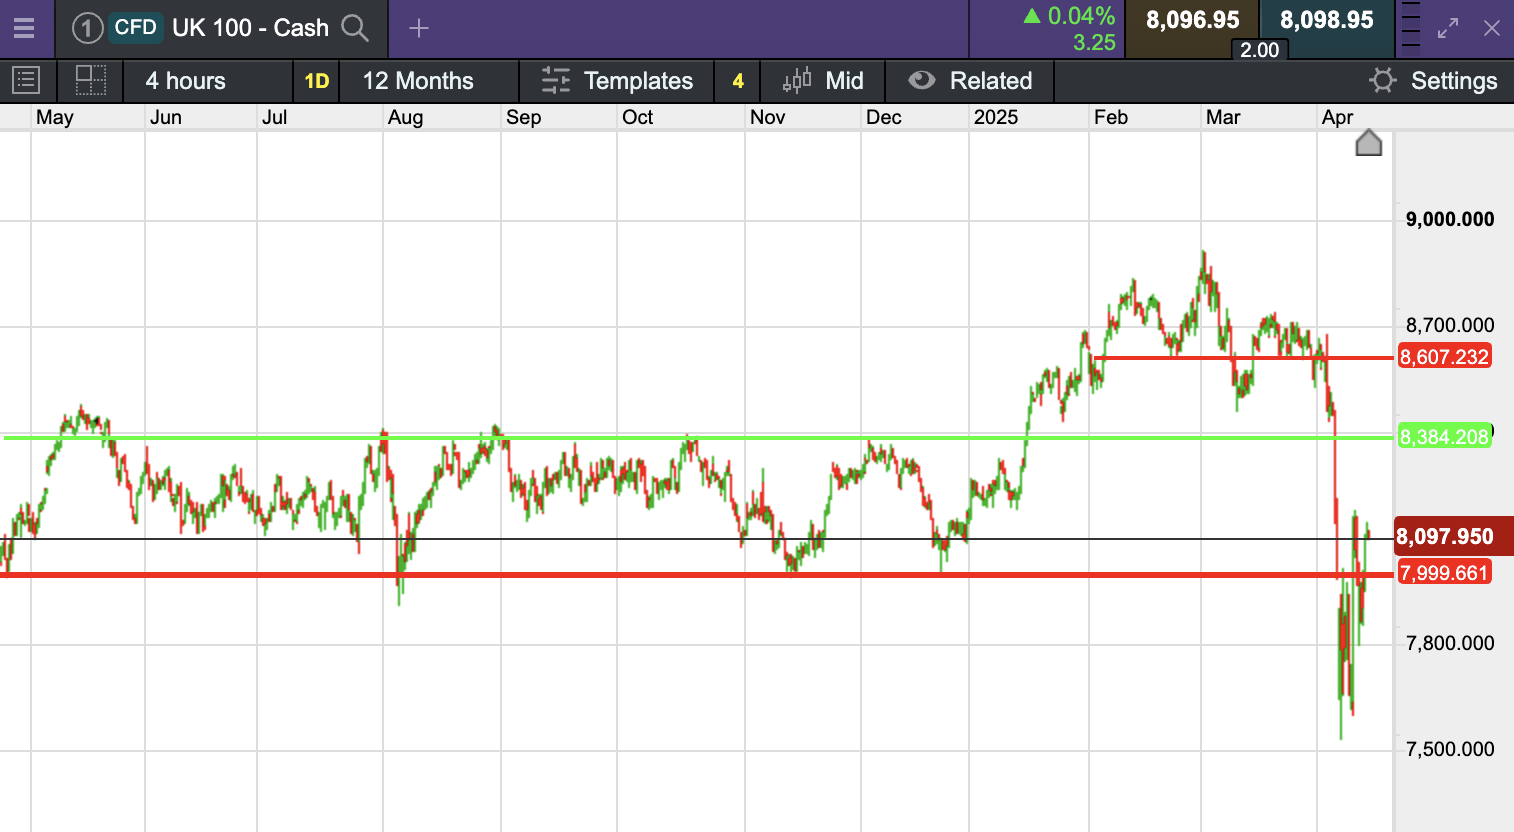Click the buy price 8,098.95
Screen dimensions: 1514x832
click(x=1327, y=20)
